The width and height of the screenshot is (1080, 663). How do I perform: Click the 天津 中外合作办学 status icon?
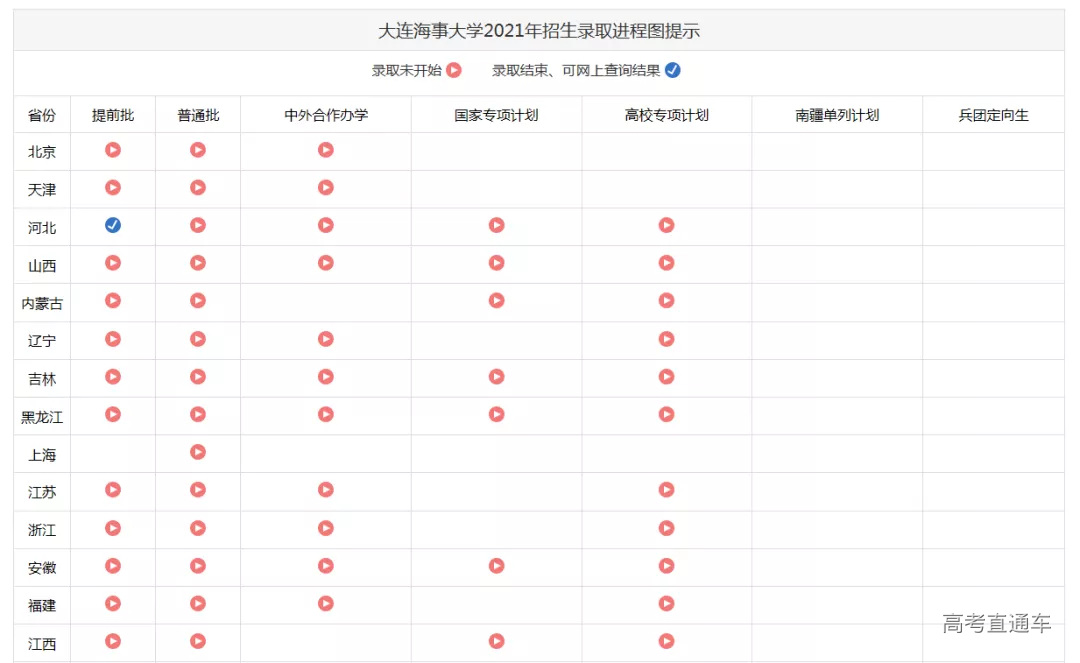point(326,187)
